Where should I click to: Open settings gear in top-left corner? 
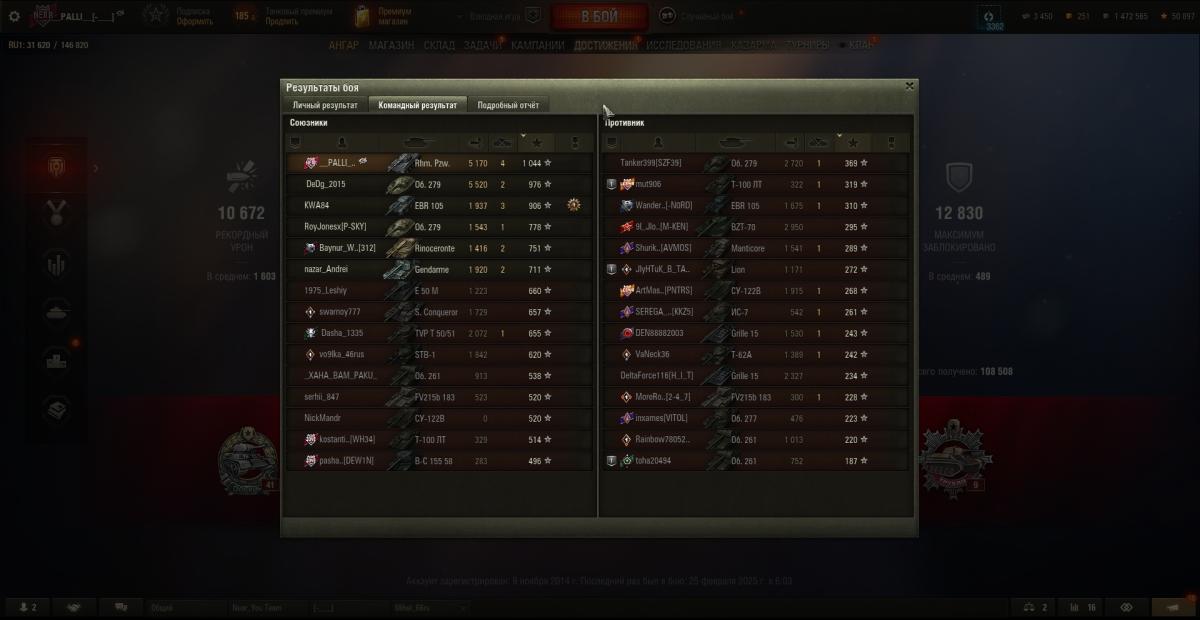coord(14,16)
